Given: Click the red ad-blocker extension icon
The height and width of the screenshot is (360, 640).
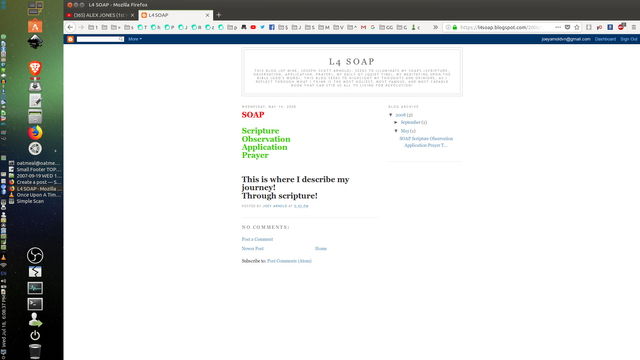Looking at the screenshot, I should (621, 27).
